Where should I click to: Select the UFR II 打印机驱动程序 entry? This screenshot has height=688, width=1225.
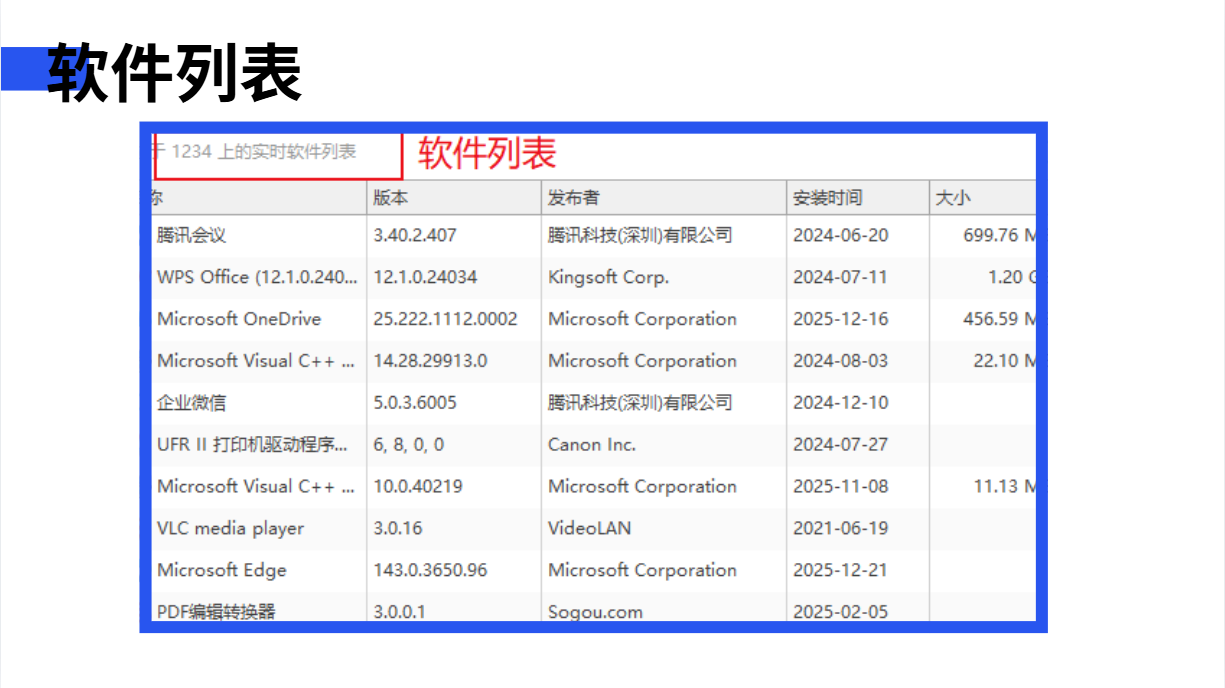(x=253, y=445)
